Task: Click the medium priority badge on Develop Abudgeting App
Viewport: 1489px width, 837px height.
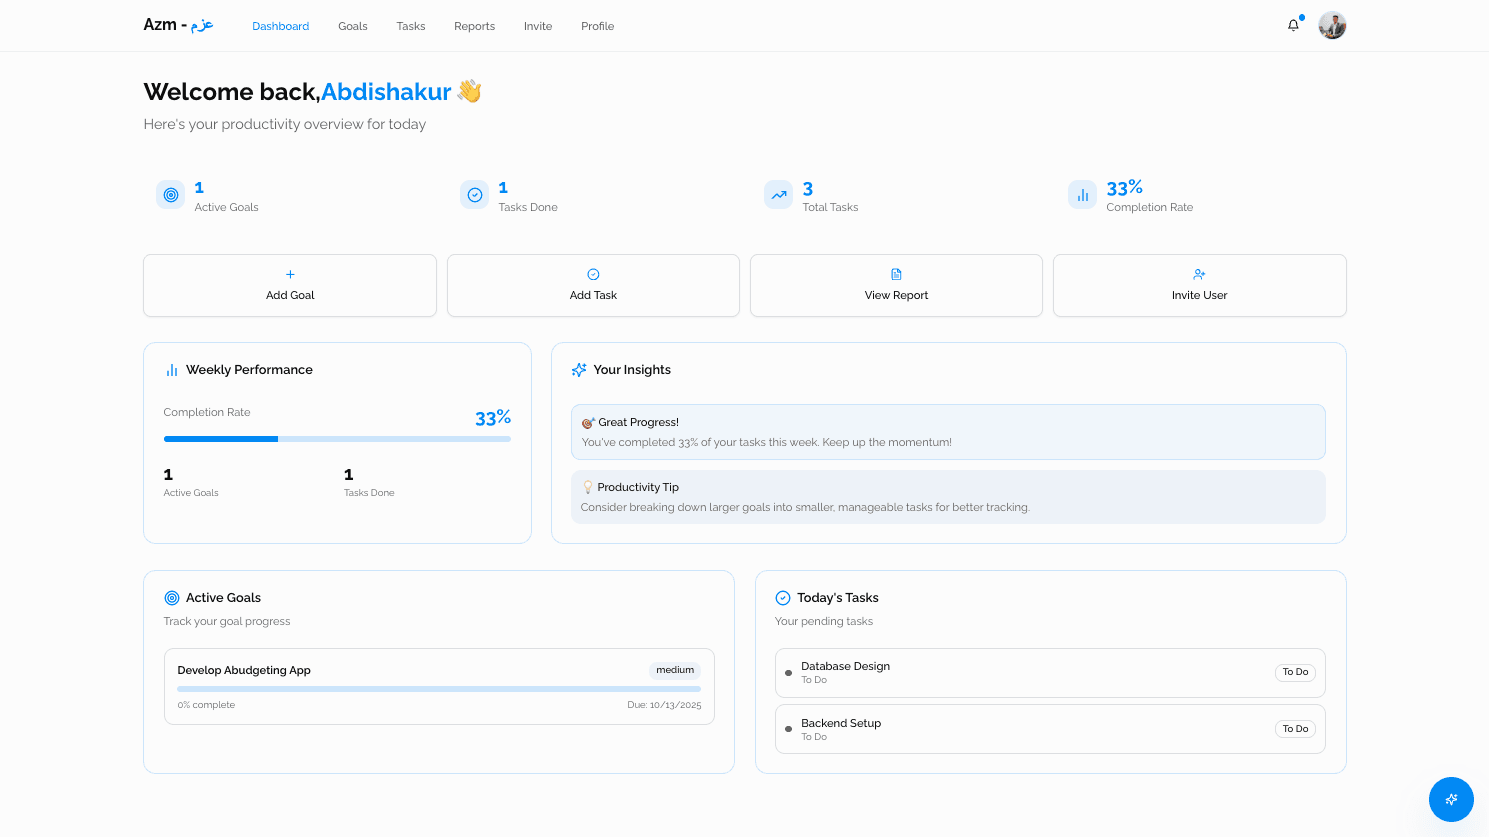Action: click(675, 670)
